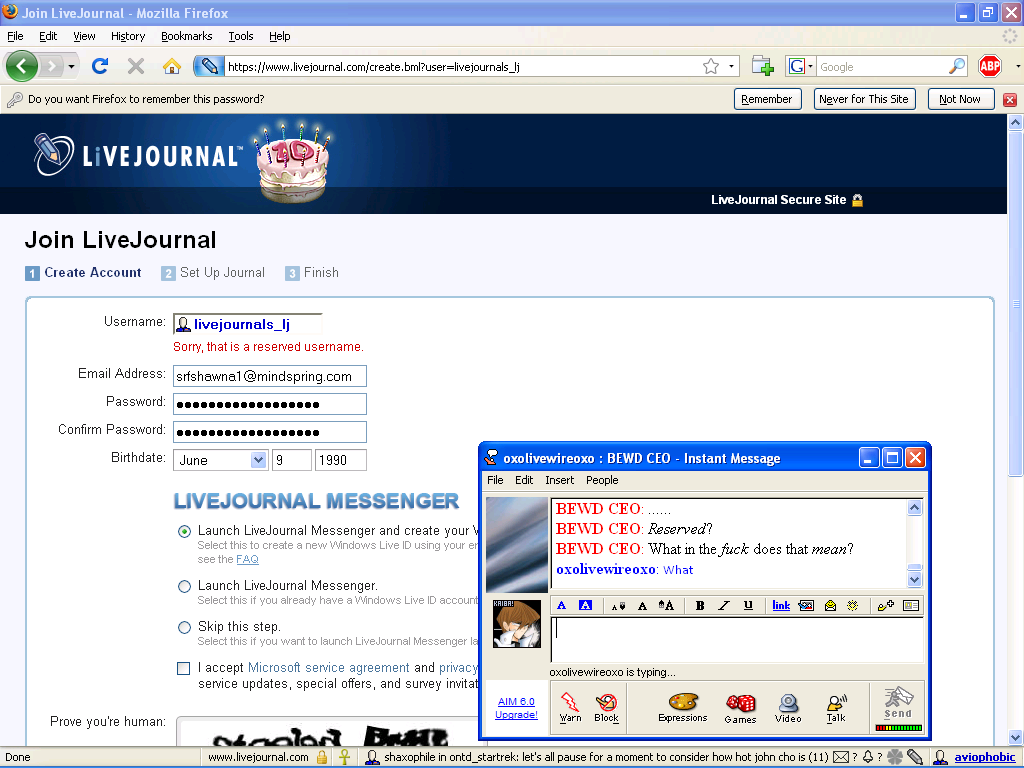The height and width of the screenshot is (768, 1024).
Task: Toggle underline formatting in AIM message
Action: pyautogui.click(x=748, y=605)
